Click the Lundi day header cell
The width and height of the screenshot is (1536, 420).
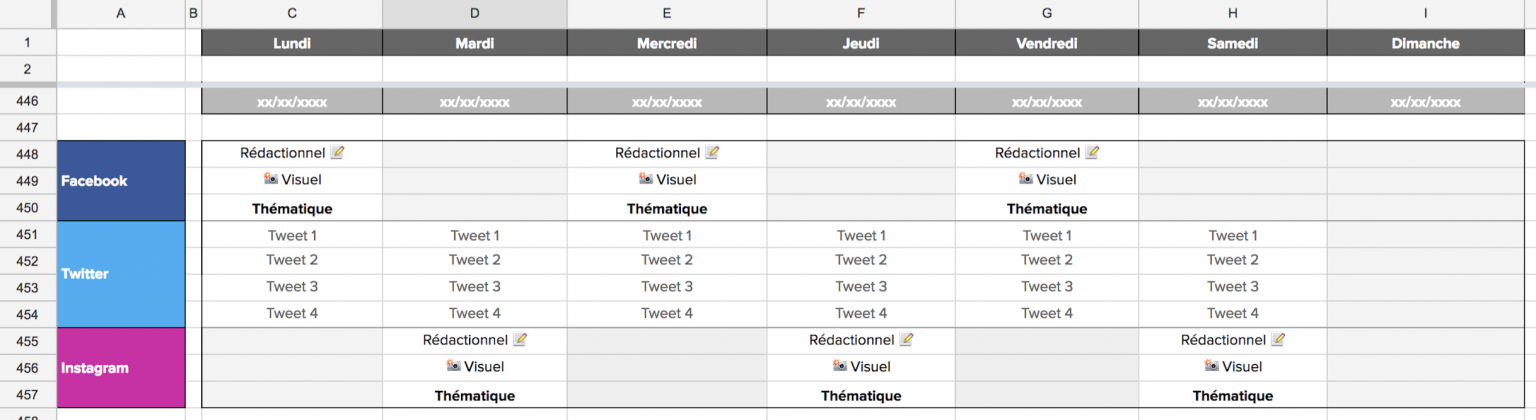tap(291, 43)
